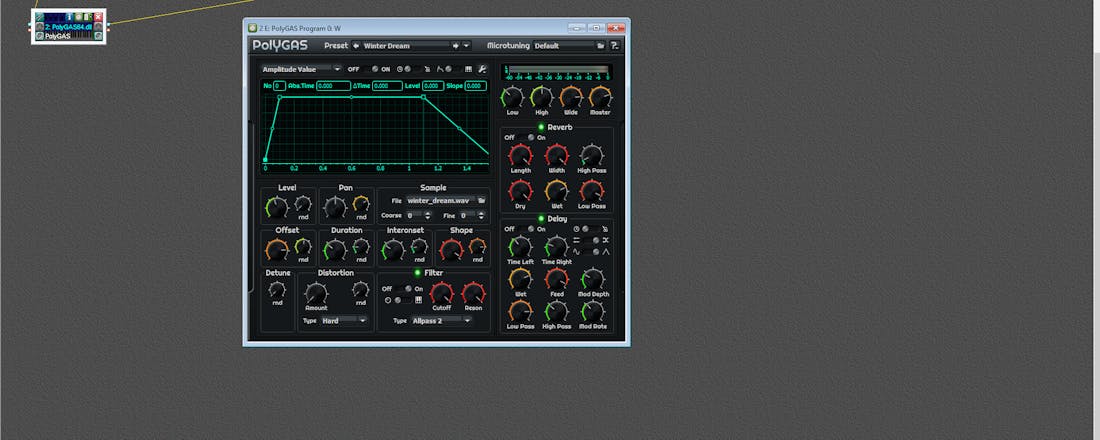Open the preset list dropdown arrow
1100x440 pixels.
point(466,46)
